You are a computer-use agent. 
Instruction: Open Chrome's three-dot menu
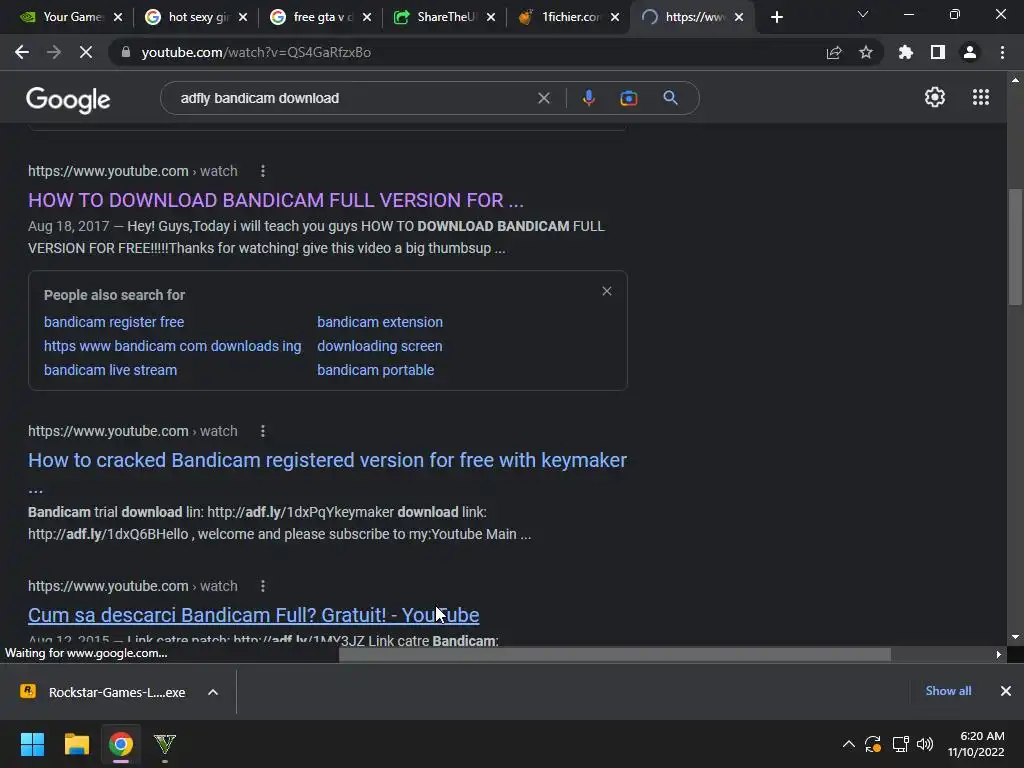pyautogui.click(x=1002, y=52)
